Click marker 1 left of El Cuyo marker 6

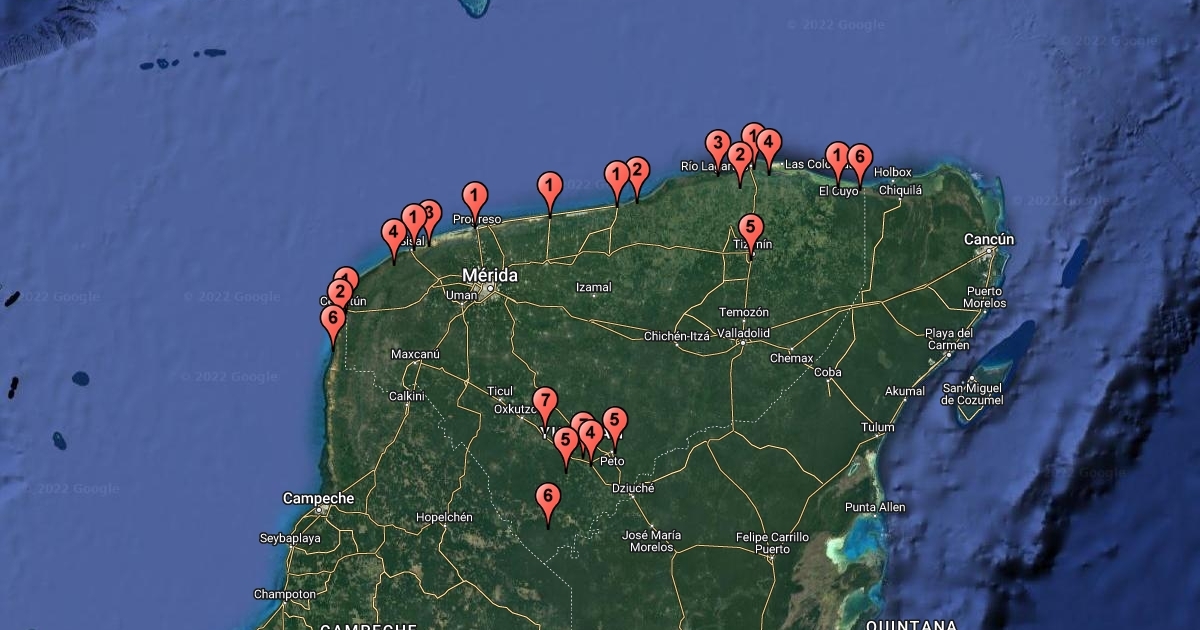(x=838, y=156)
